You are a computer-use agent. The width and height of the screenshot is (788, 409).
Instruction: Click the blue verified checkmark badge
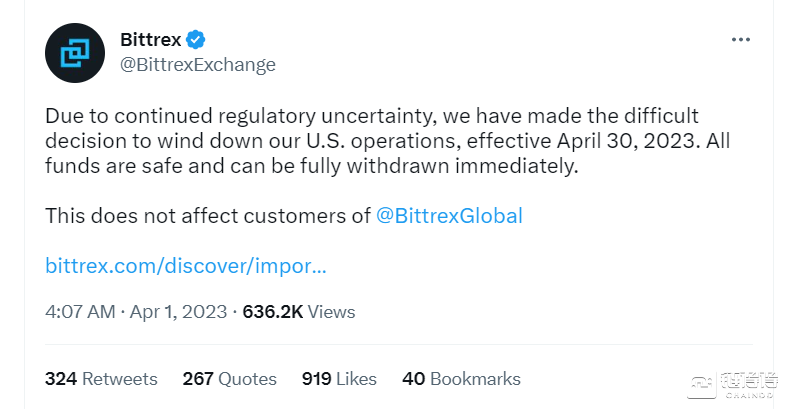click(198, 40)
